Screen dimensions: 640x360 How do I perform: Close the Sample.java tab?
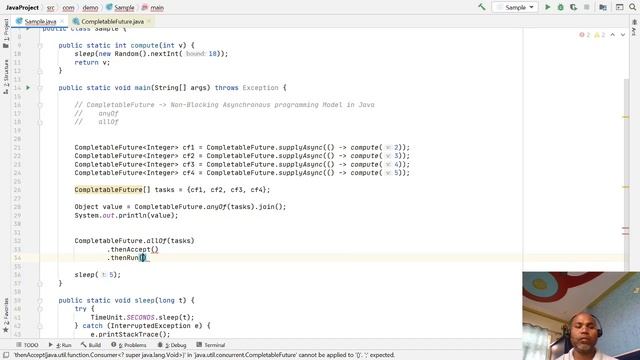coord(62,21)
